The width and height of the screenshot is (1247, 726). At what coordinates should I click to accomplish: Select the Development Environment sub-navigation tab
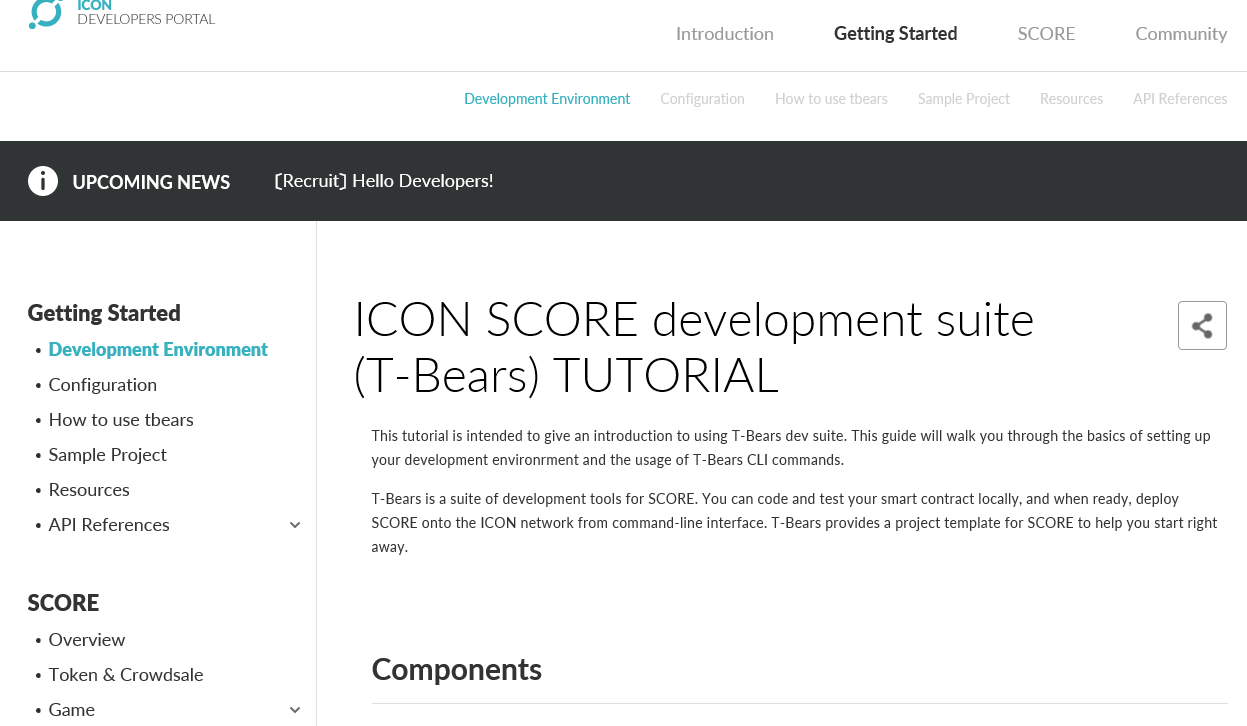point(547,99)
